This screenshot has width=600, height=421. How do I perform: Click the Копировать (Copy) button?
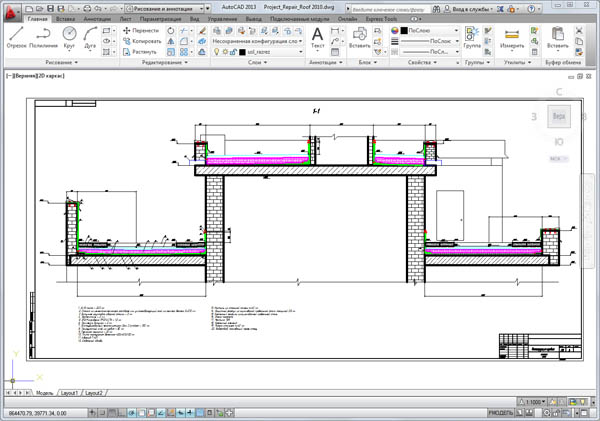pyautogui.click(x=141, y=41)
